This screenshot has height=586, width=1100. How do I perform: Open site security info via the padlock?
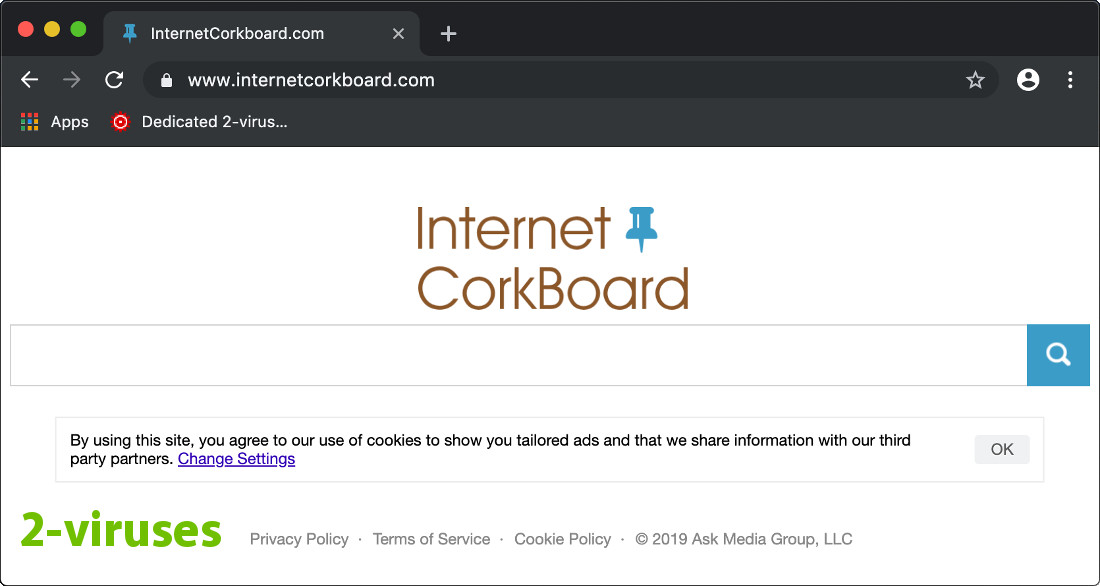(x=166, y=80)
